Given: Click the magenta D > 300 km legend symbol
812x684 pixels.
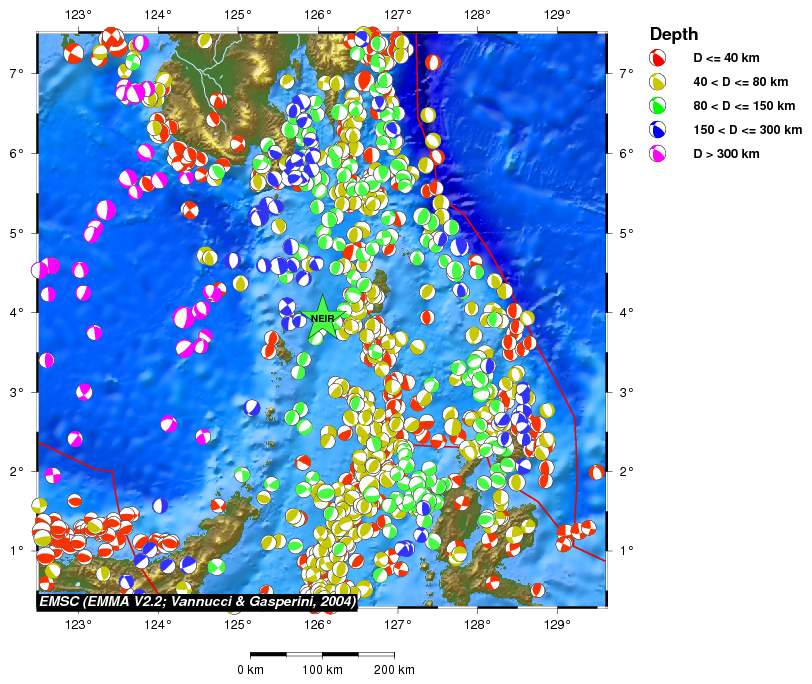Looking at the screenshot, I should click(657, 154).
